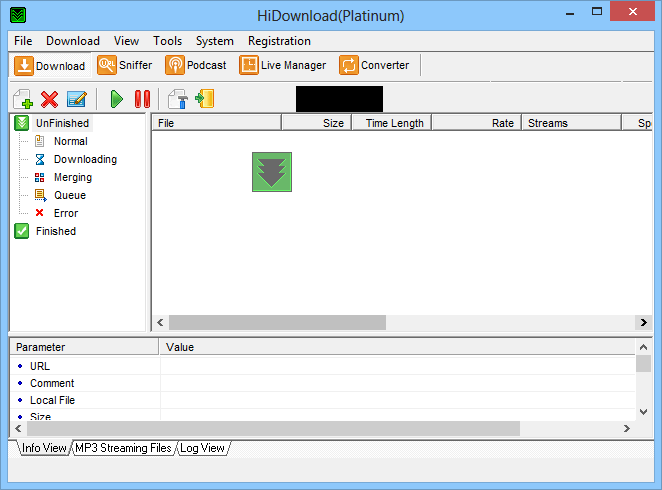Select the Downloading tree item
The width and height of the screenshot is (662, 490).
pyautogui.click(x=85, y=160)
